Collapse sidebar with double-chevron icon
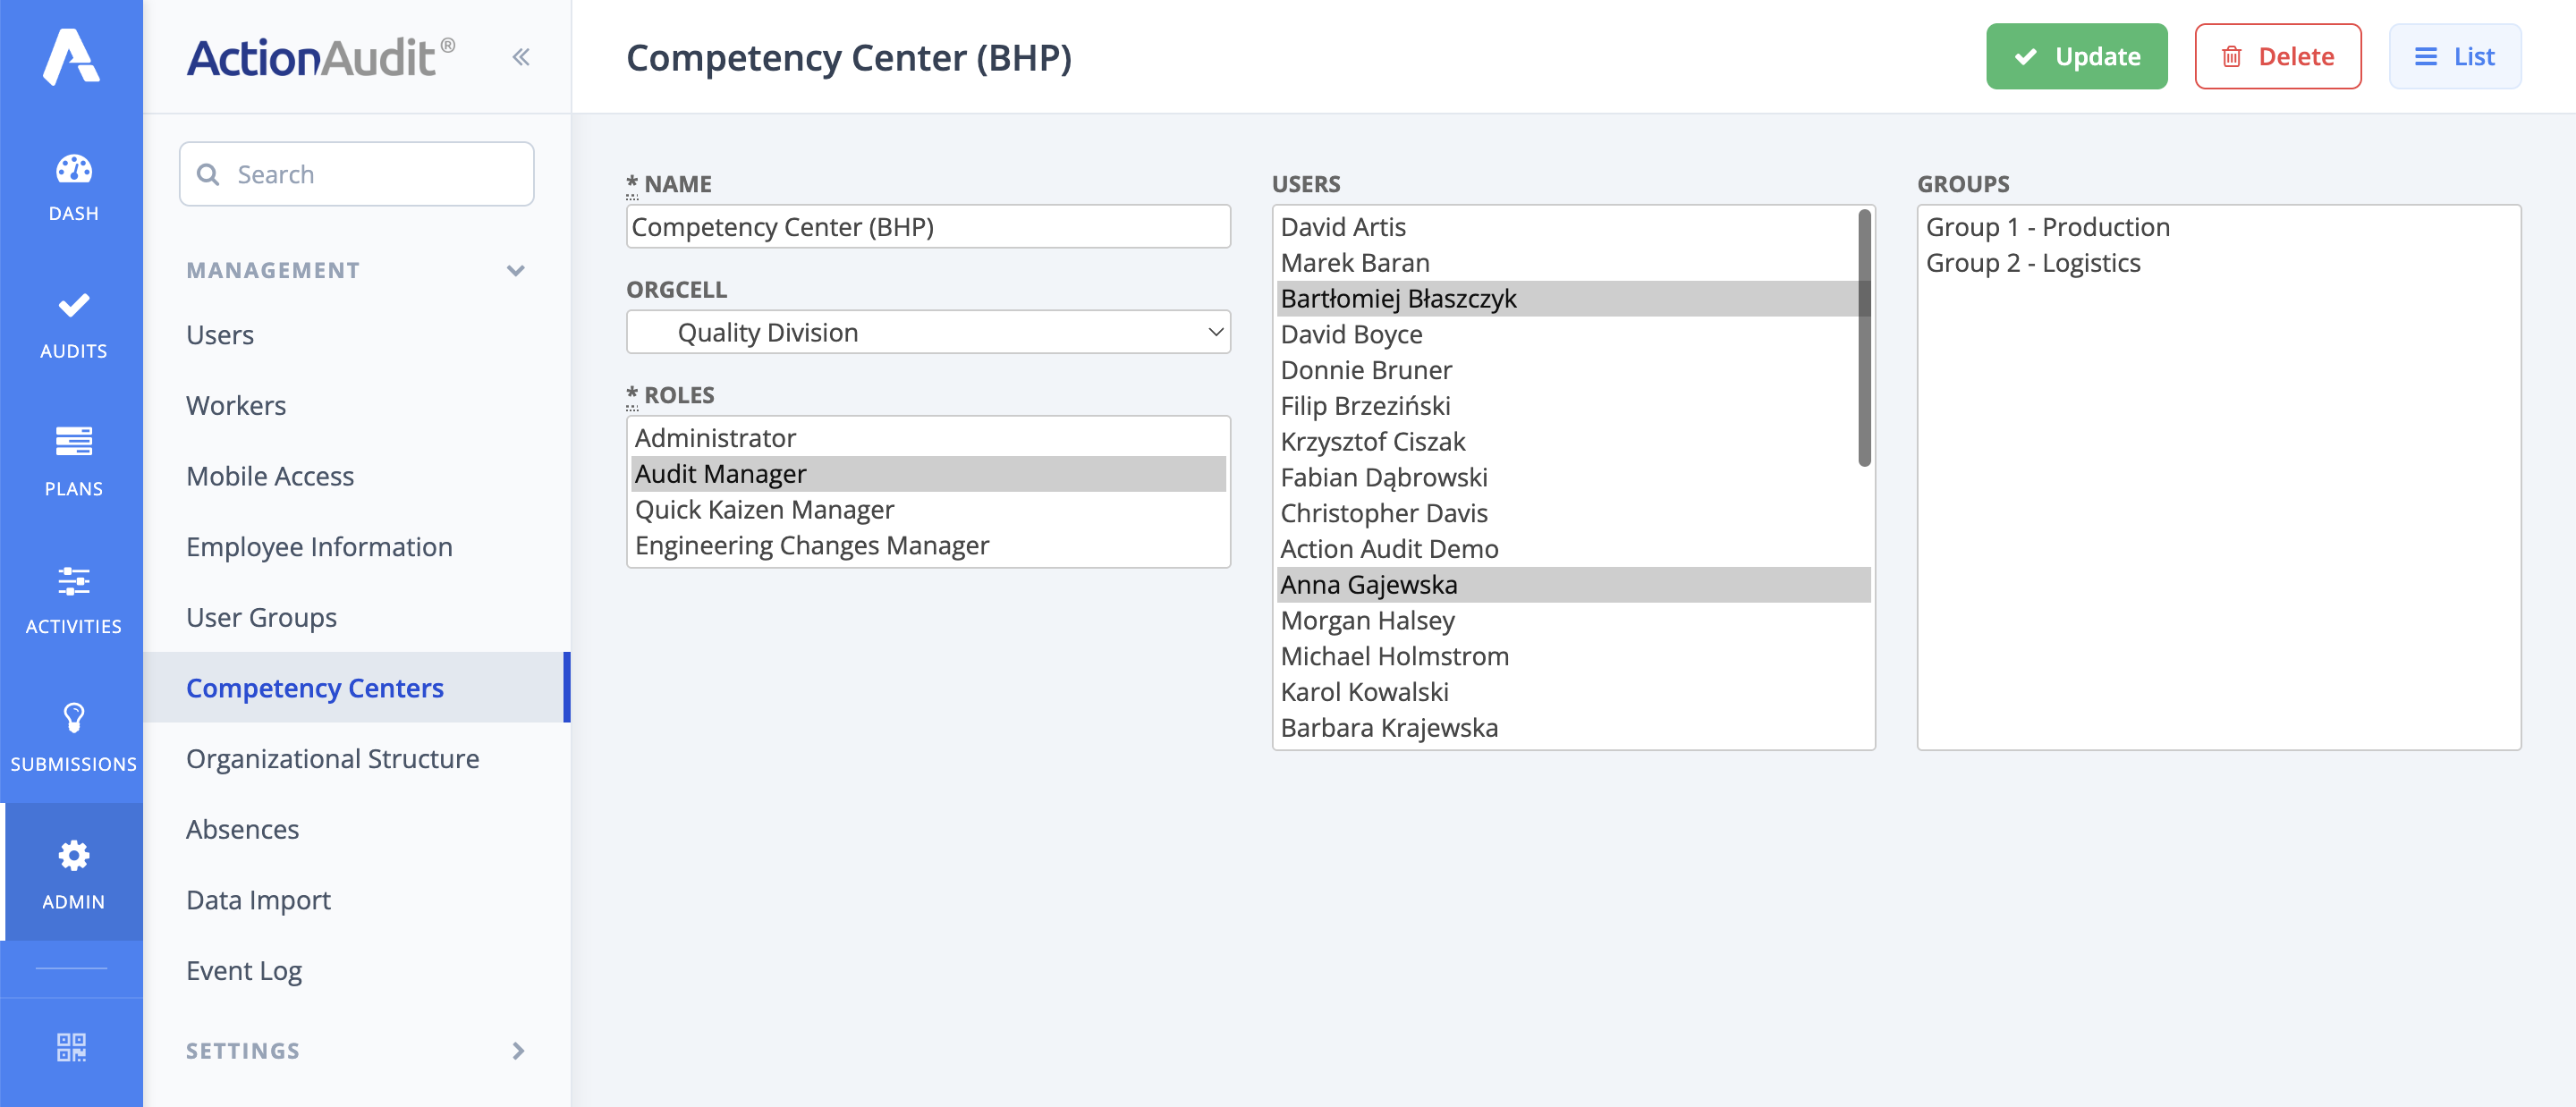2576x1107 pixels. 521,57
